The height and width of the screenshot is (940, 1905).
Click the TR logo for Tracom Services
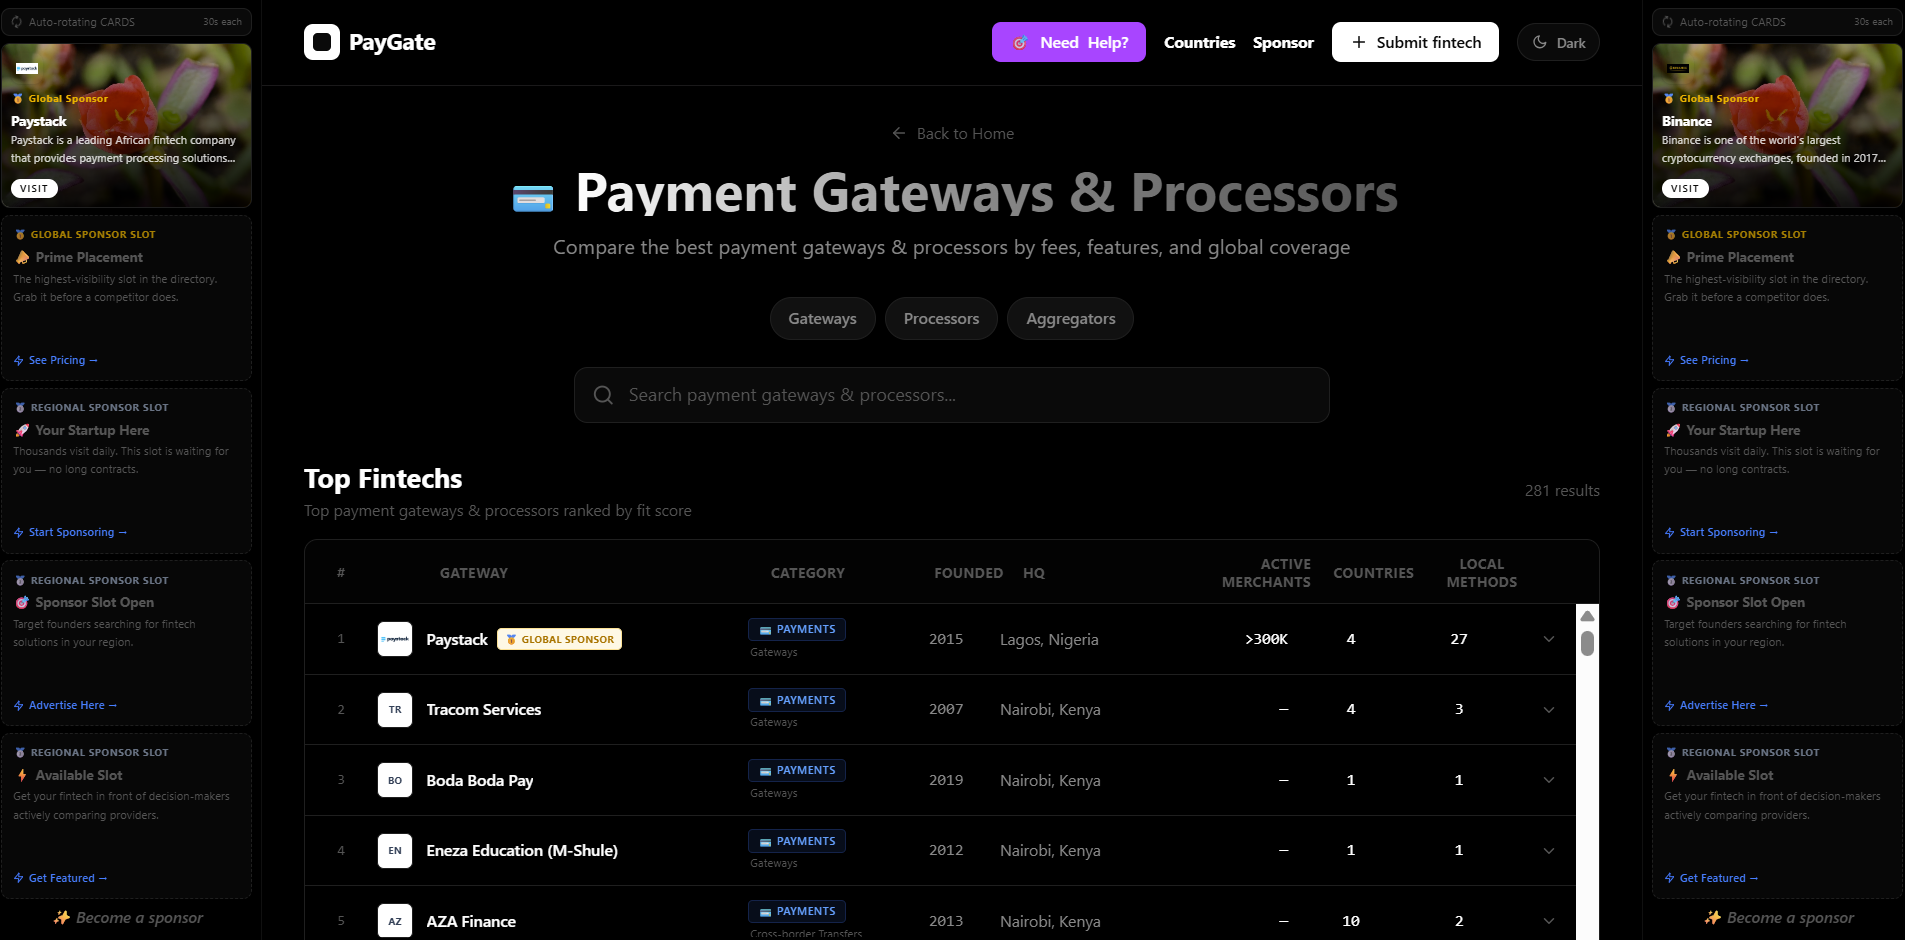click(x=395, y=709)
